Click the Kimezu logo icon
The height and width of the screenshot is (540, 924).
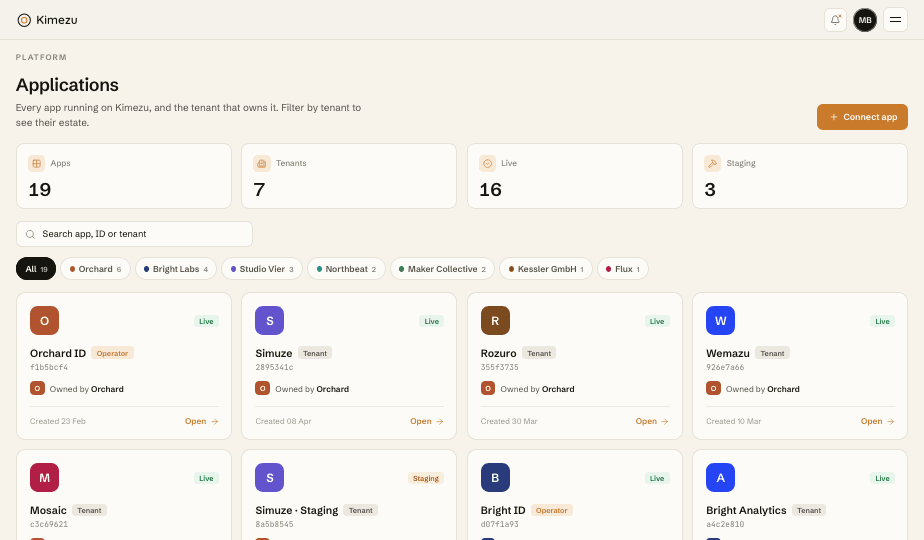tap(24, 20)
